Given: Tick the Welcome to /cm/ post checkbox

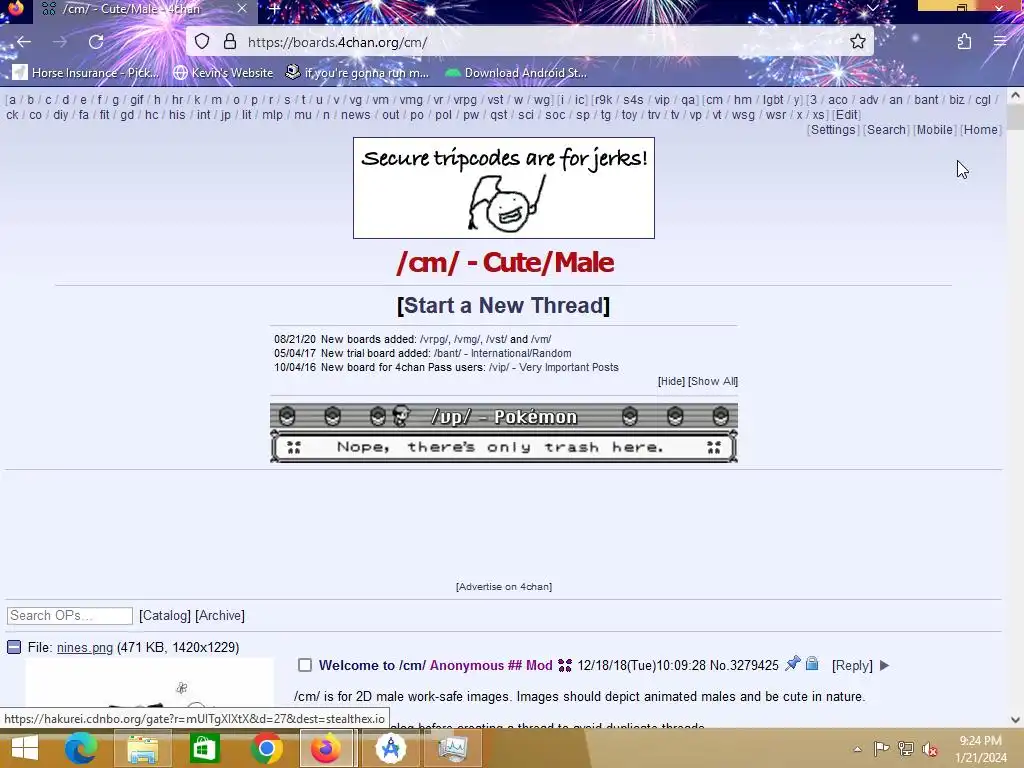Looking at the screenshot, I should tap(305, 665).
